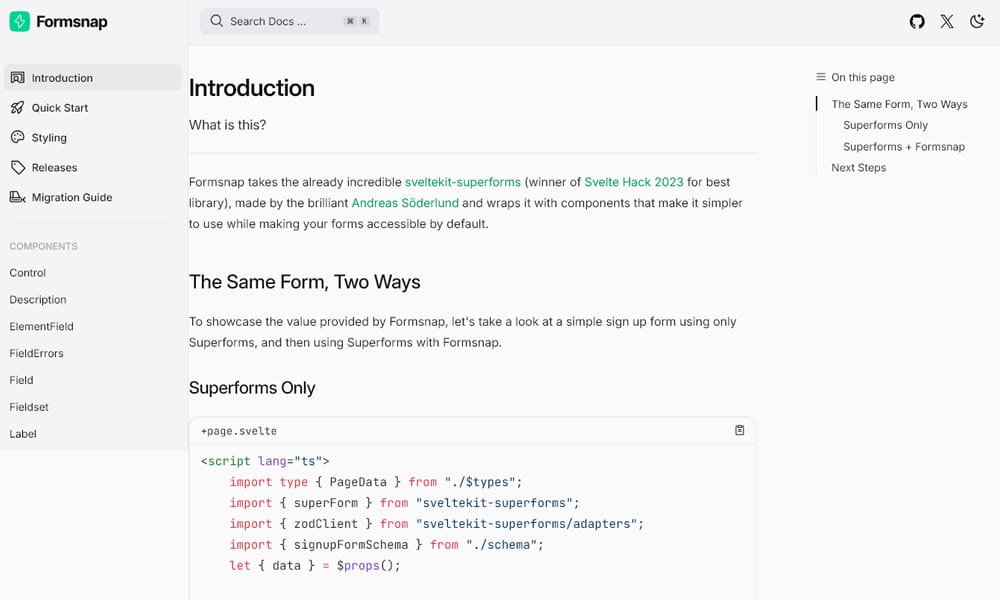Jump to 'The Same Form, Two Ways' in outline
Viewport: 1000px width, 600px height.
click(x=899, y=104)
